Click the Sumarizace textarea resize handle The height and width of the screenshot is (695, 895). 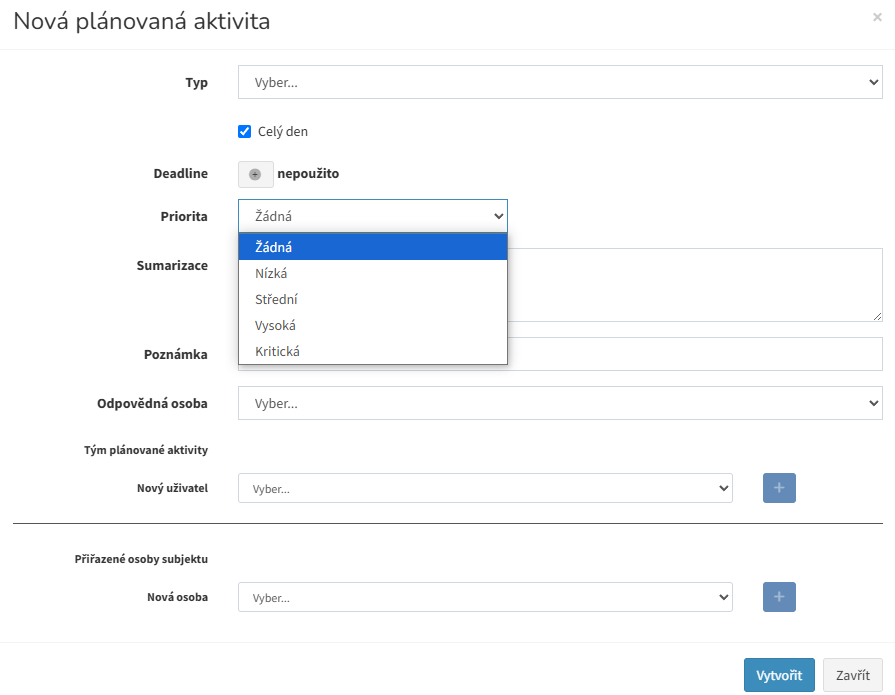coord(877,317)
